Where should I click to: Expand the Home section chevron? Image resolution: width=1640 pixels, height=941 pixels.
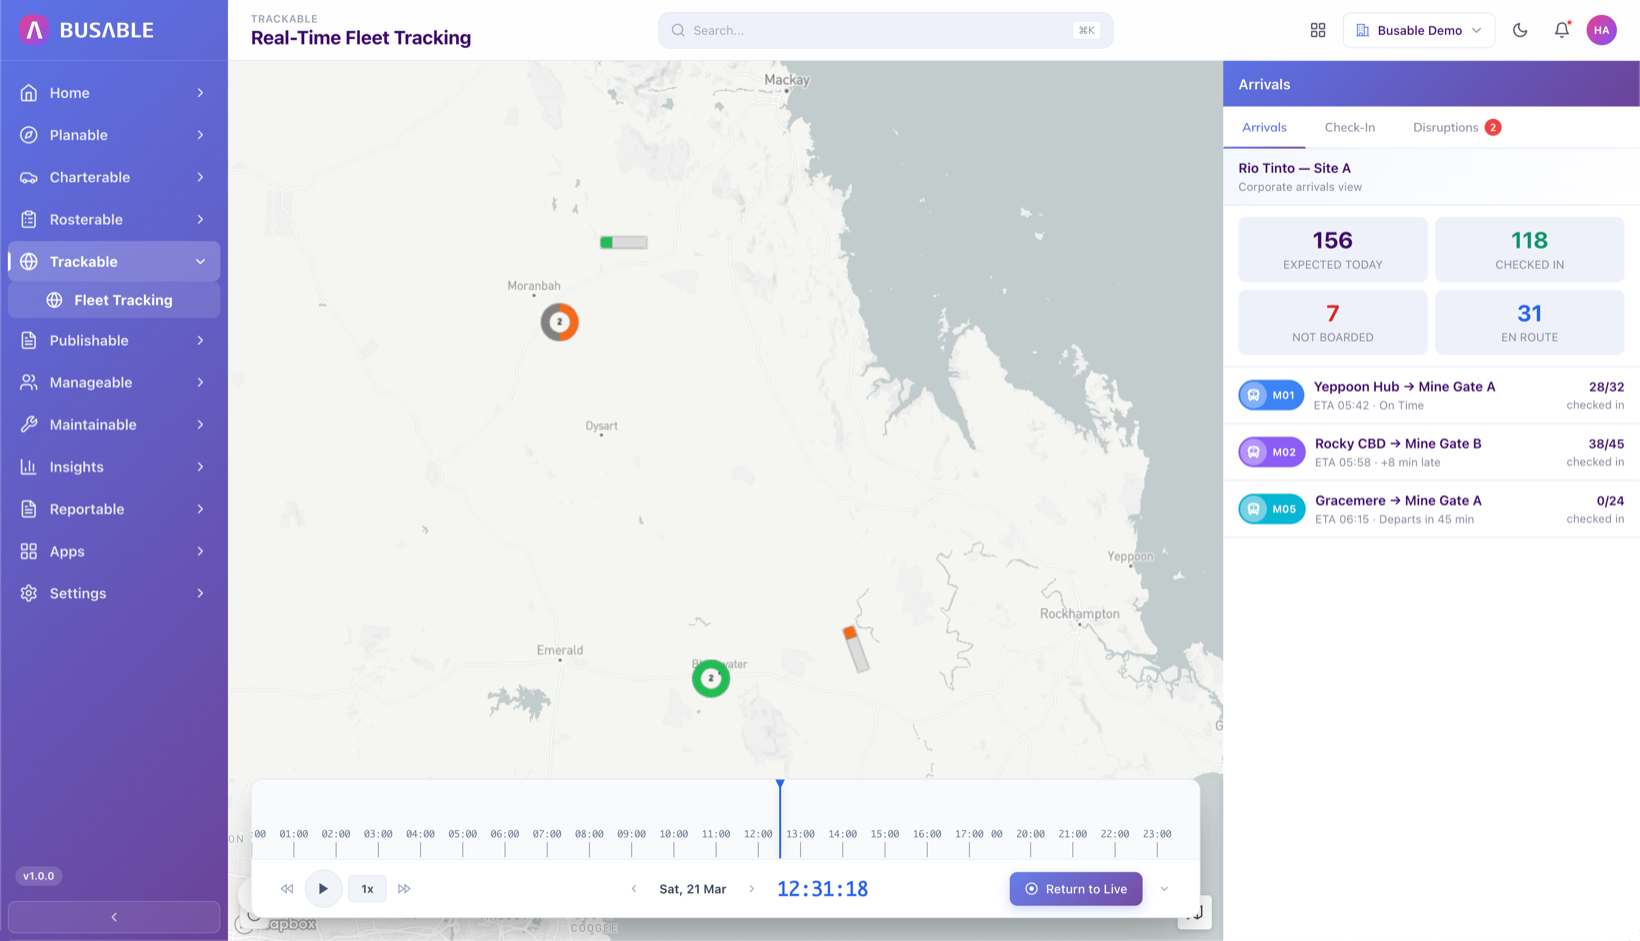pos(200,93)
